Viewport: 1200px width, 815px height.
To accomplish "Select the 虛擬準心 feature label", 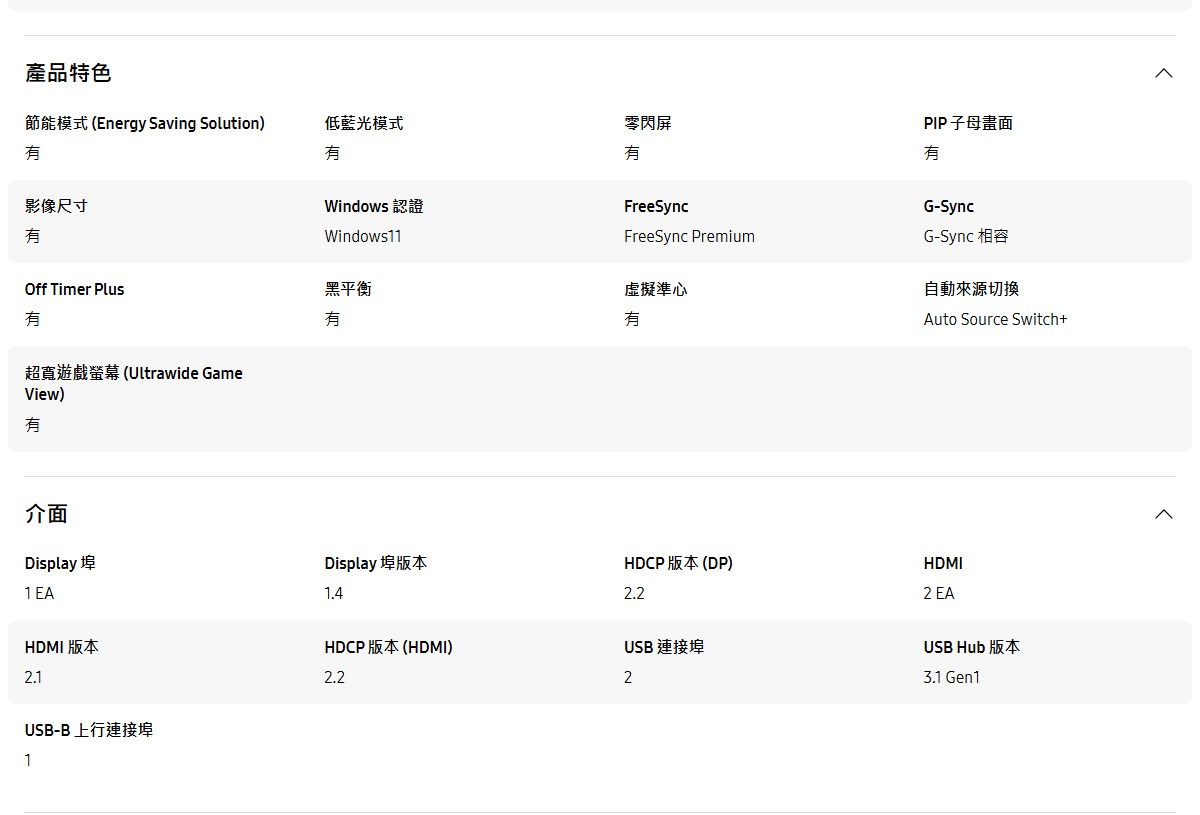I will tap(655, 288).
